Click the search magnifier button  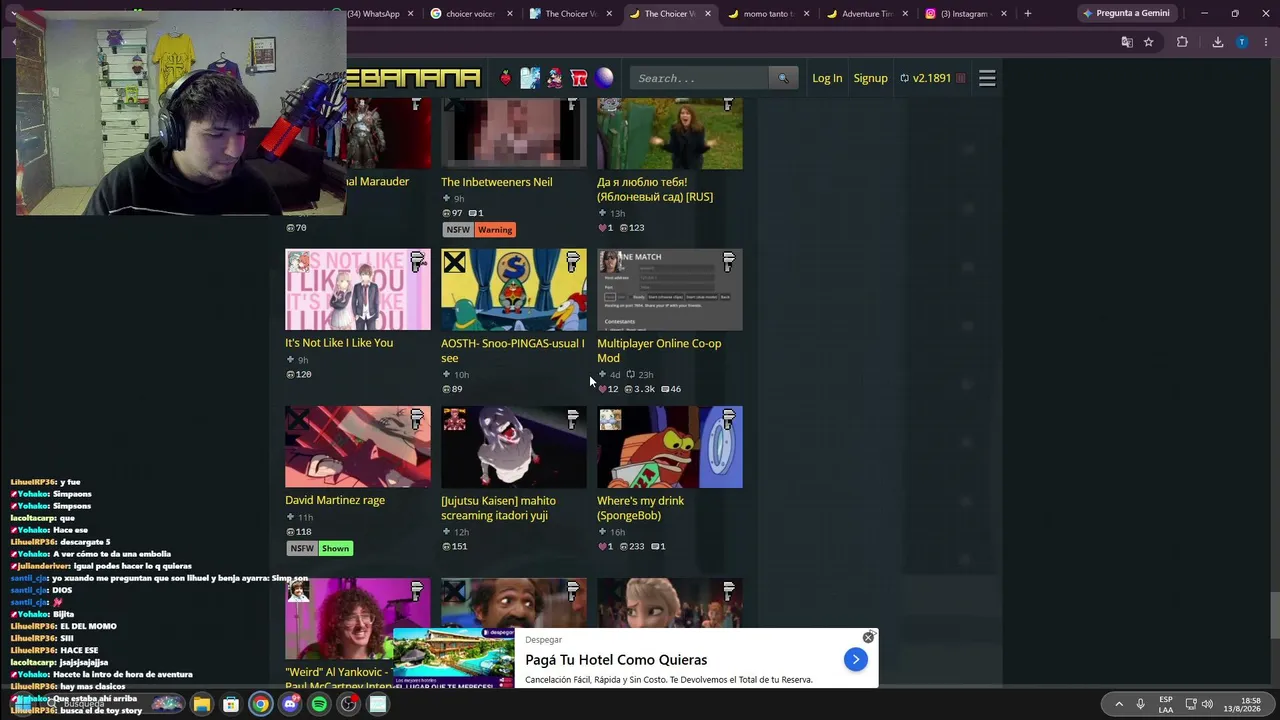pos(783,78)
